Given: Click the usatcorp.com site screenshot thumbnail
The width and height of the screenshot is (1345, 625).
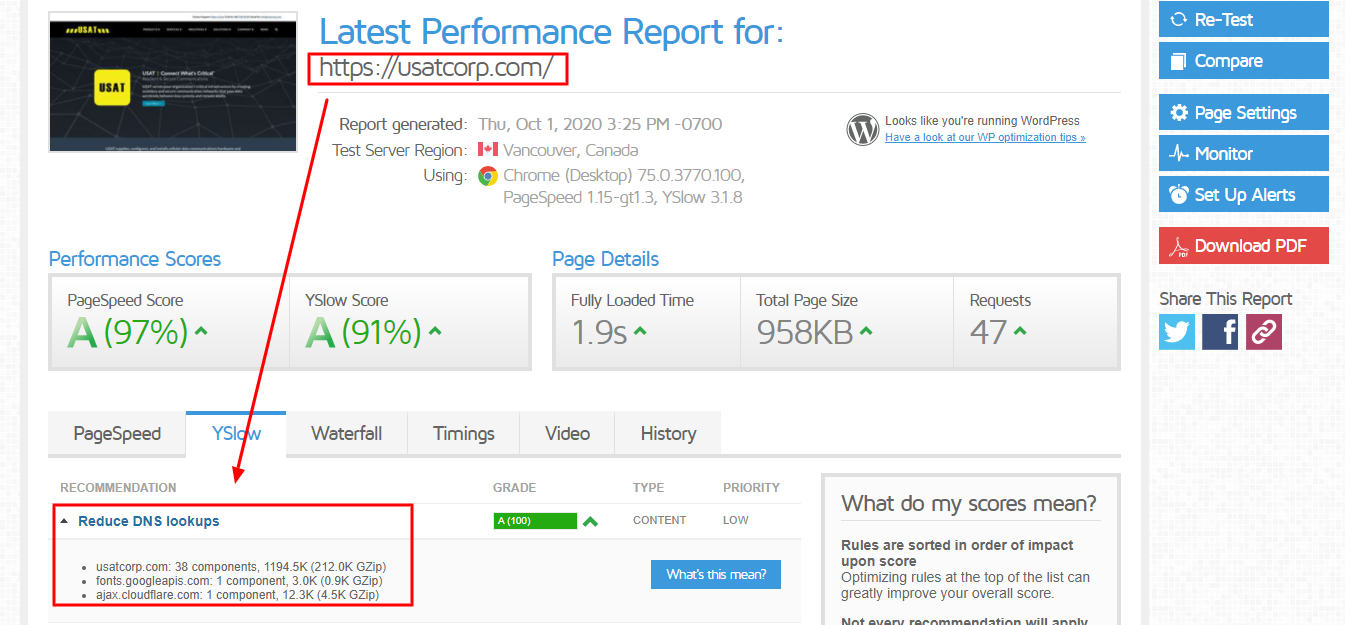Looking at the screenshot, I should pyautogui.click(x=174, y=81).
